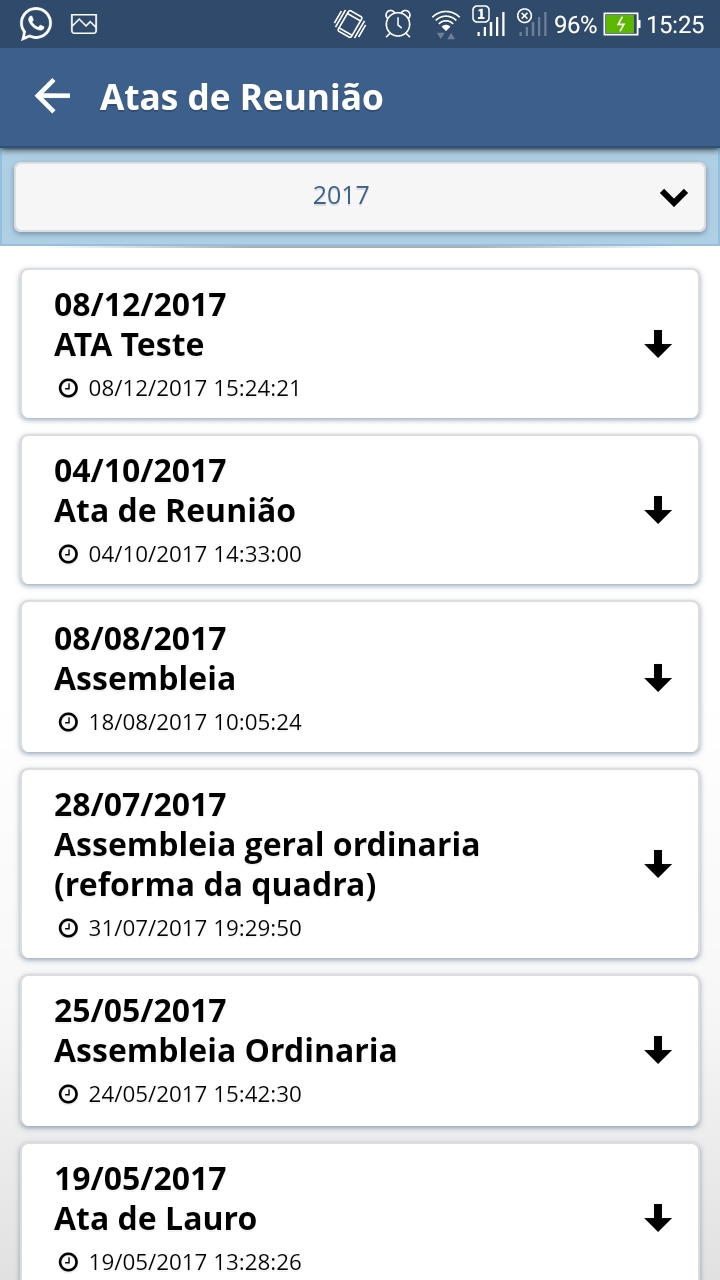Tap the Assembleia Ordinaria 25/05/2017 title
The width and height of the screenshot is (720, 1280).
click(225, 1051)
